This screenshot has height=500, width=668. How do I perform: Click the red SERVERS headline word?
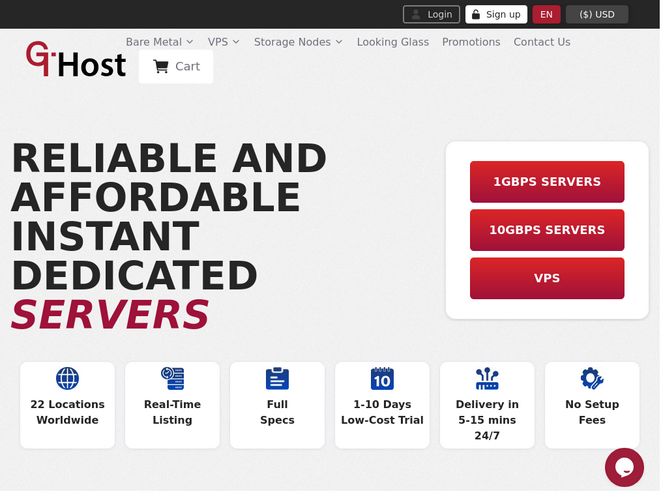pos(110,315)
